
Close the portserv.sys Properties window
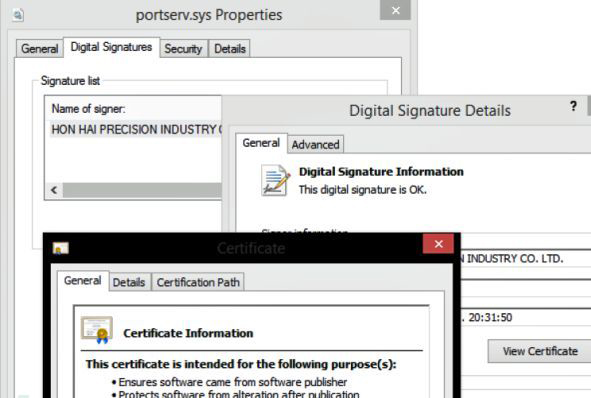[395, 10]
